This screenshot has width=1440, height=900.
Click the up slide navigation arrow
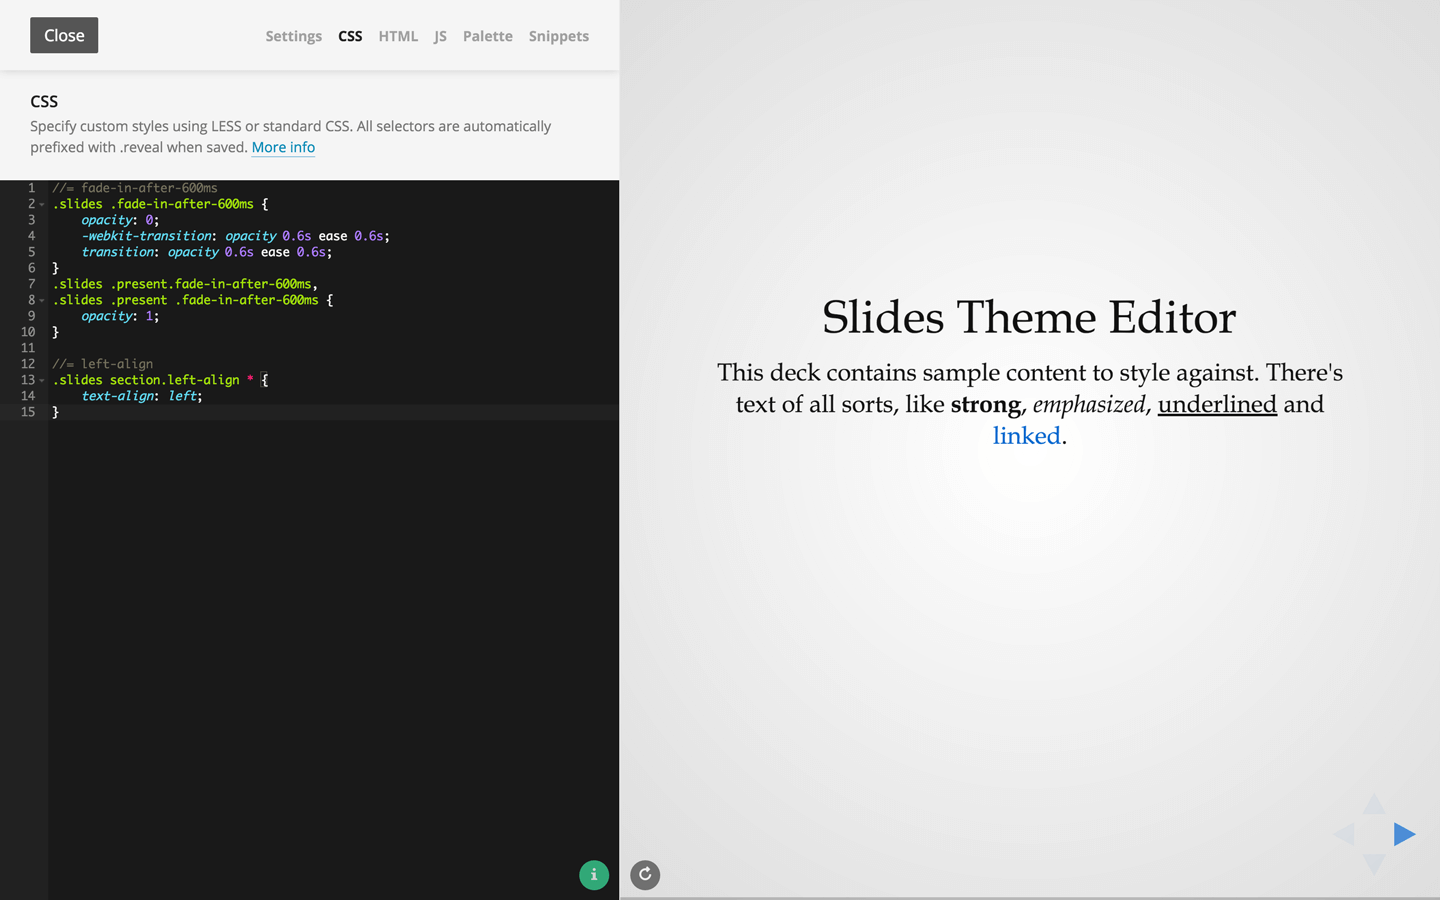(x=1374, y=804)
